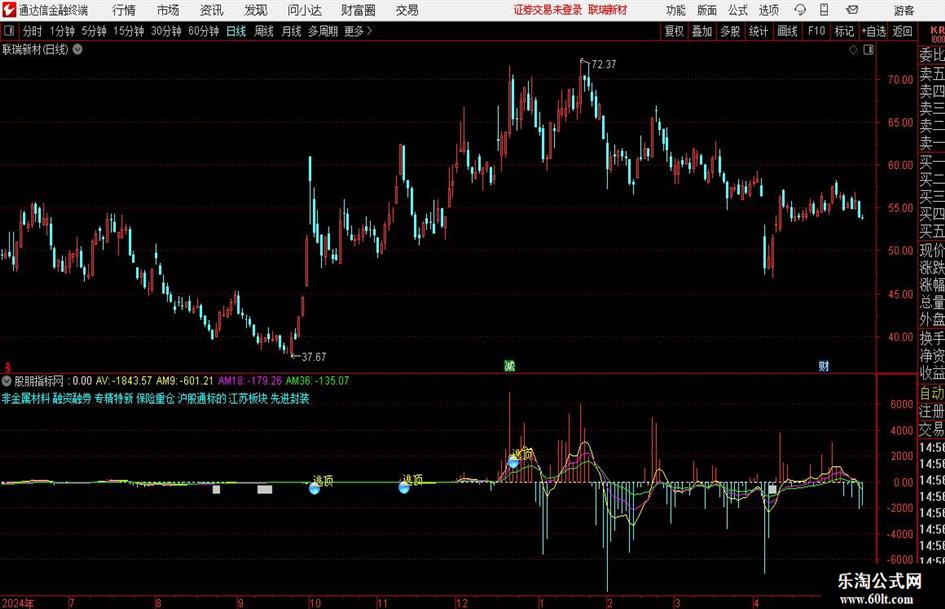This screenshot has height=609, width=945.
Task: Click the 保险重仓 tag
Action: click(x=155, y=399)
